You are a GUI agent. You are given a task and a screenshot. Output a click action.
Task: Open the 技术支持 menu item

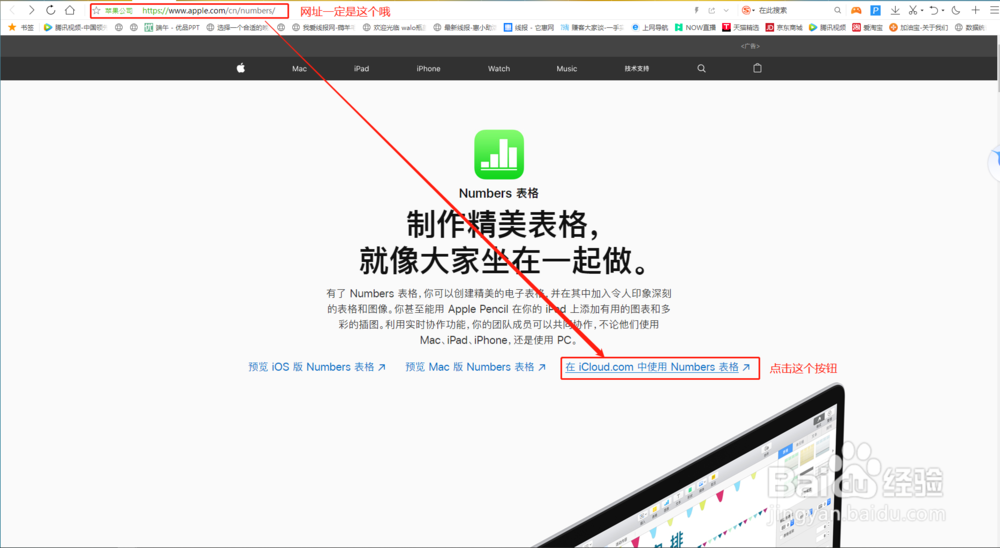pos(636,69)
